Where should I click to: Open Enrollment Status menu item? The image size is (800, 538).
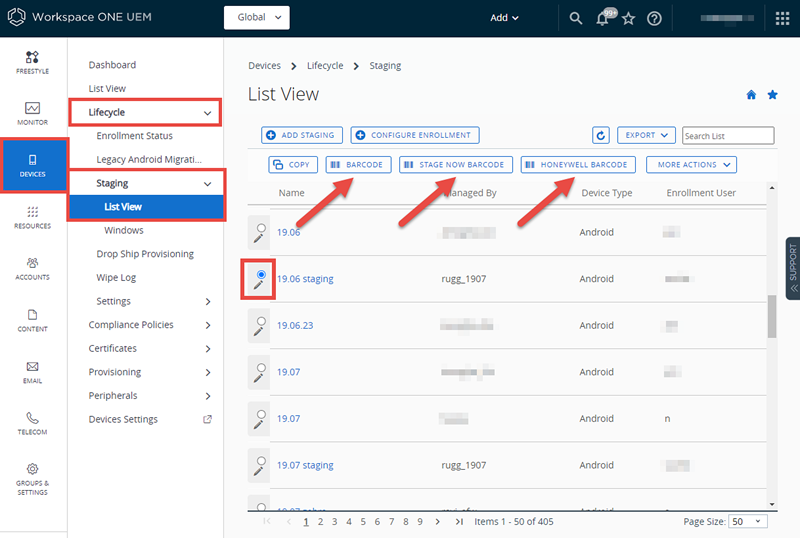click(x=135, y=136)
